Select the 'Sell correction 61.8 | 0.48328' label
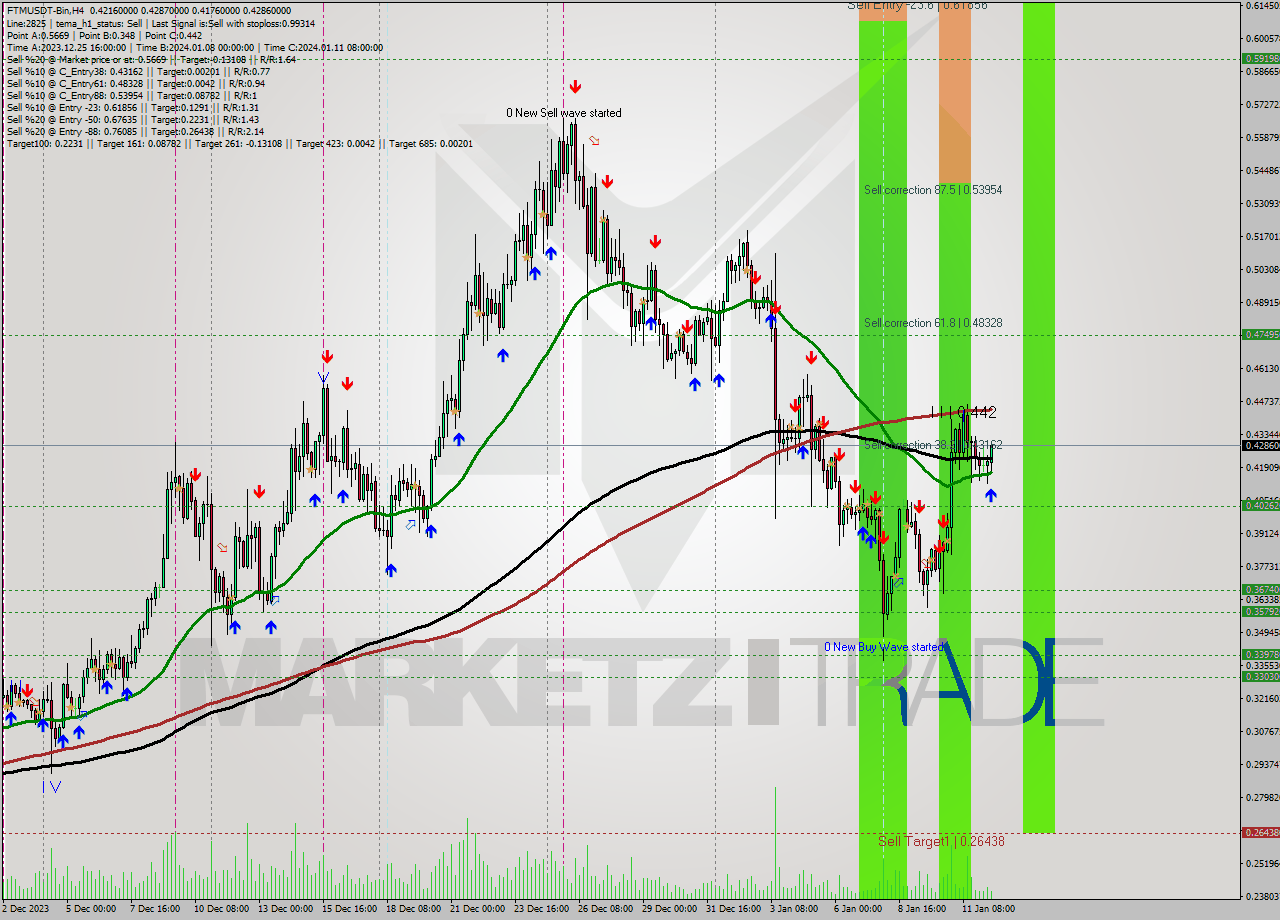The image size is (1280, 920). click(x=933, y=323)
